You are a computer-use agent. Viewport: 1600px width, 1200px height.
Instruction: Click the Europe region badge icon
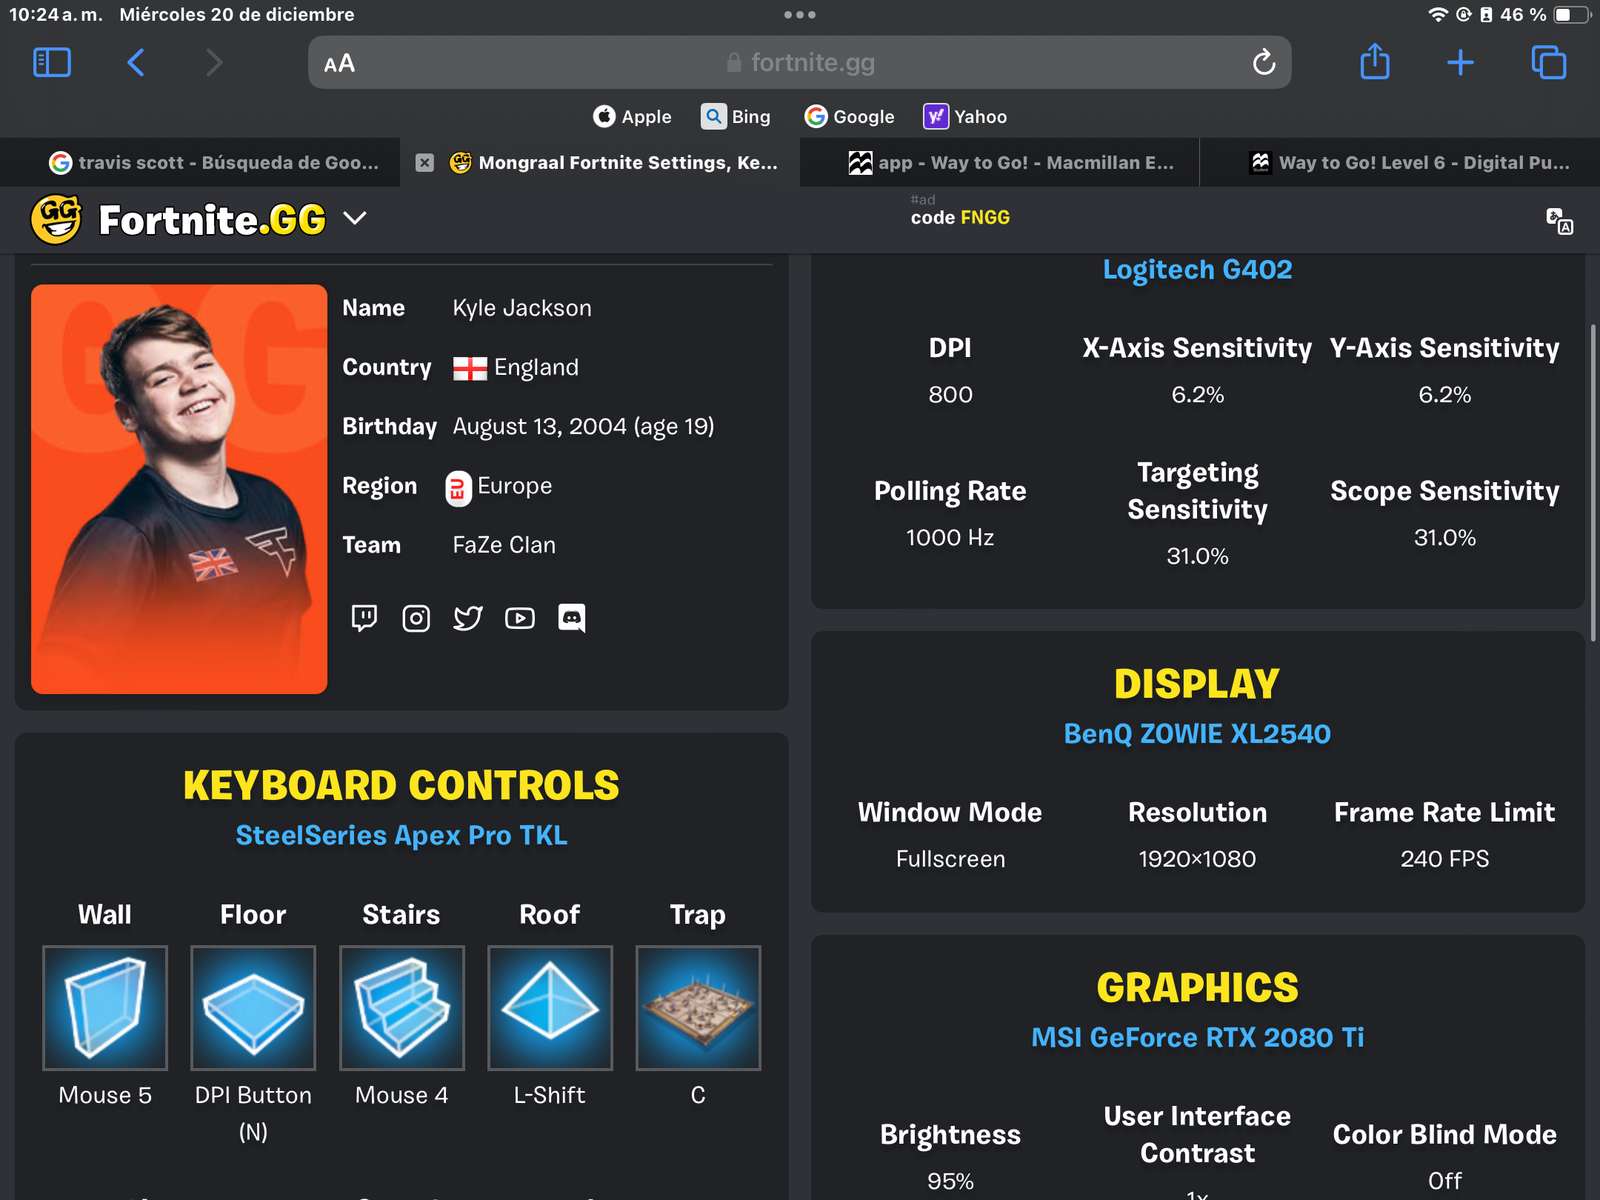[458, 488]
